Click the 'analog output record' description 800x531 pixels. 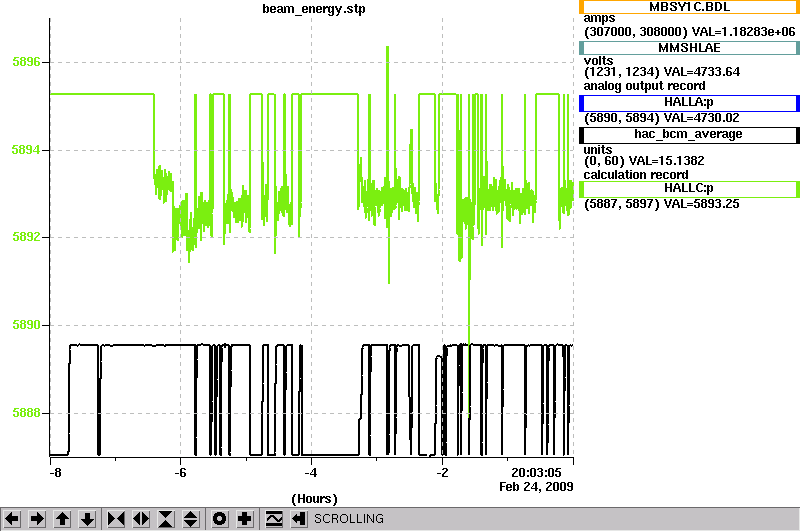point(644,86)
